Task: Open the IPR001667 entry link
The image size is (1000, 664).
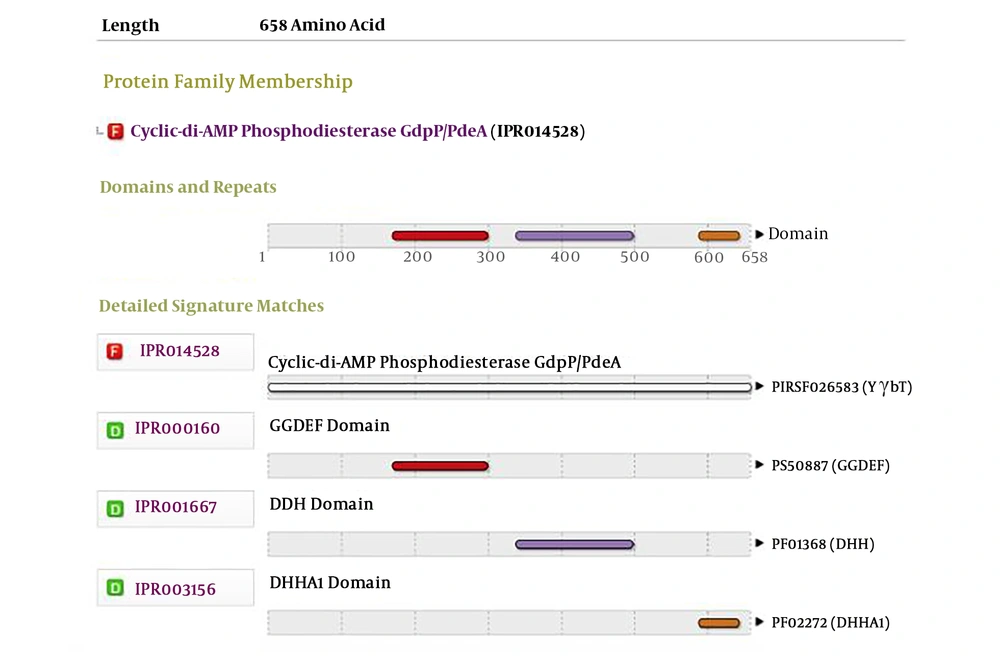Action: (x=176, y=507)
